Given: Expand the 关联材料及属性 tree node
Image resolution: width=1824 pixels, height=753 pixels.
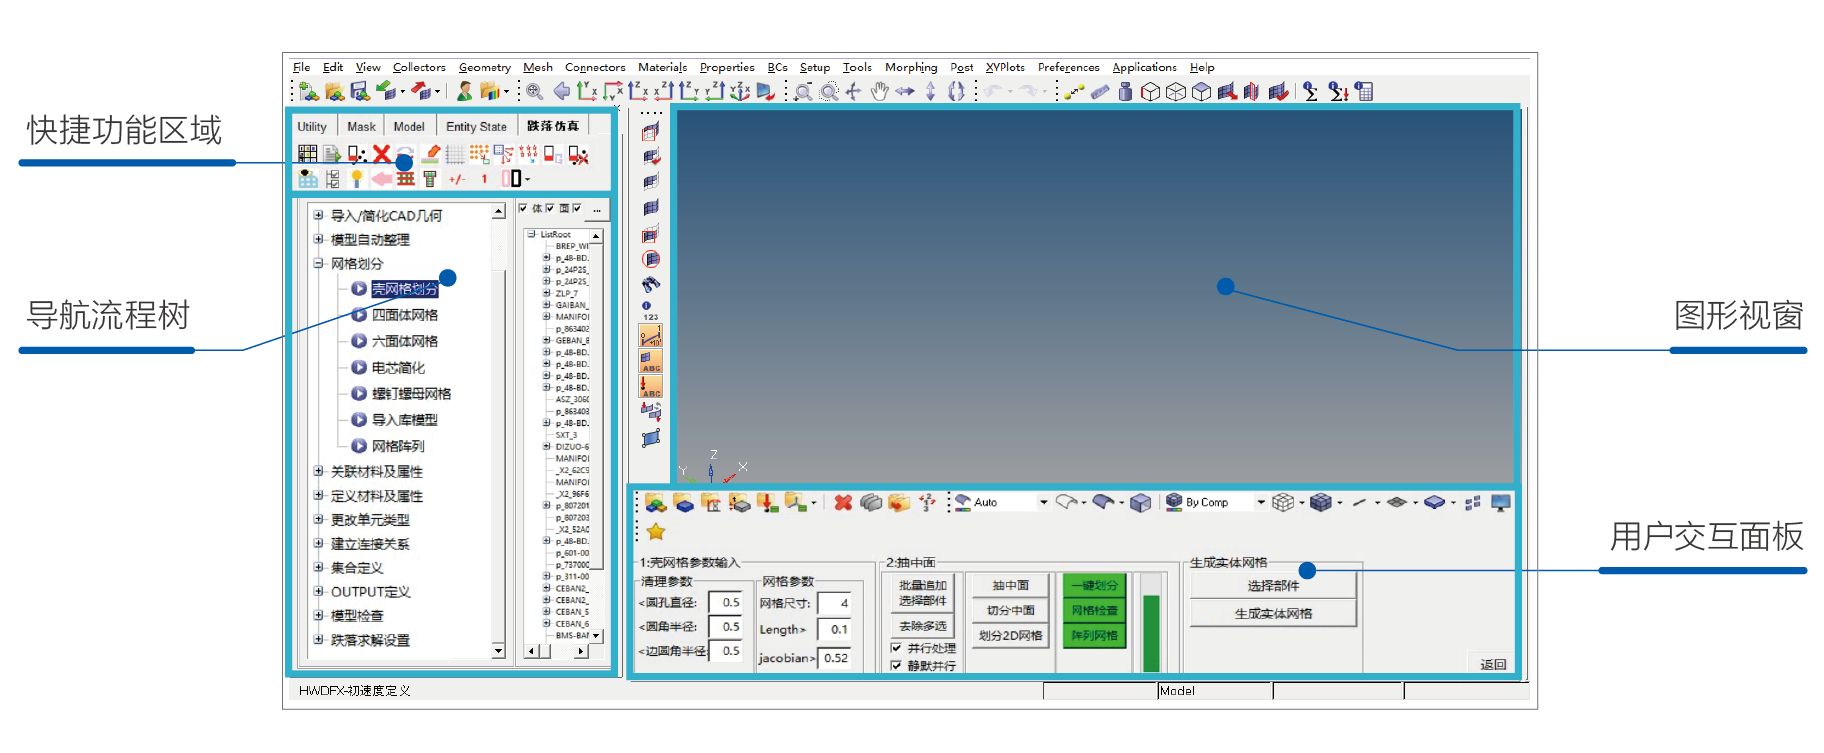Looking at the screenshot, I should 318,471.
